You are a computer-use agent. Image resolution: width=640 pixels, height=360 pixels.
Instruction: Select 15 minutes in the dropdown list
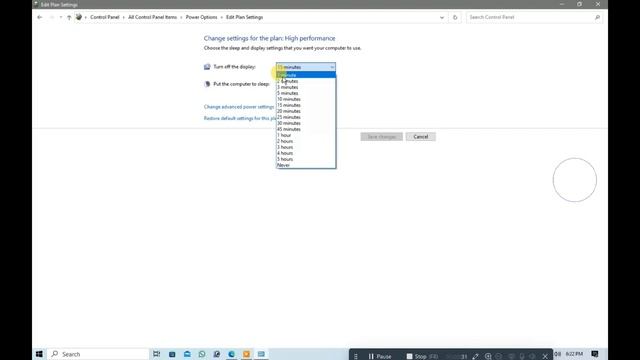[306, 105]
